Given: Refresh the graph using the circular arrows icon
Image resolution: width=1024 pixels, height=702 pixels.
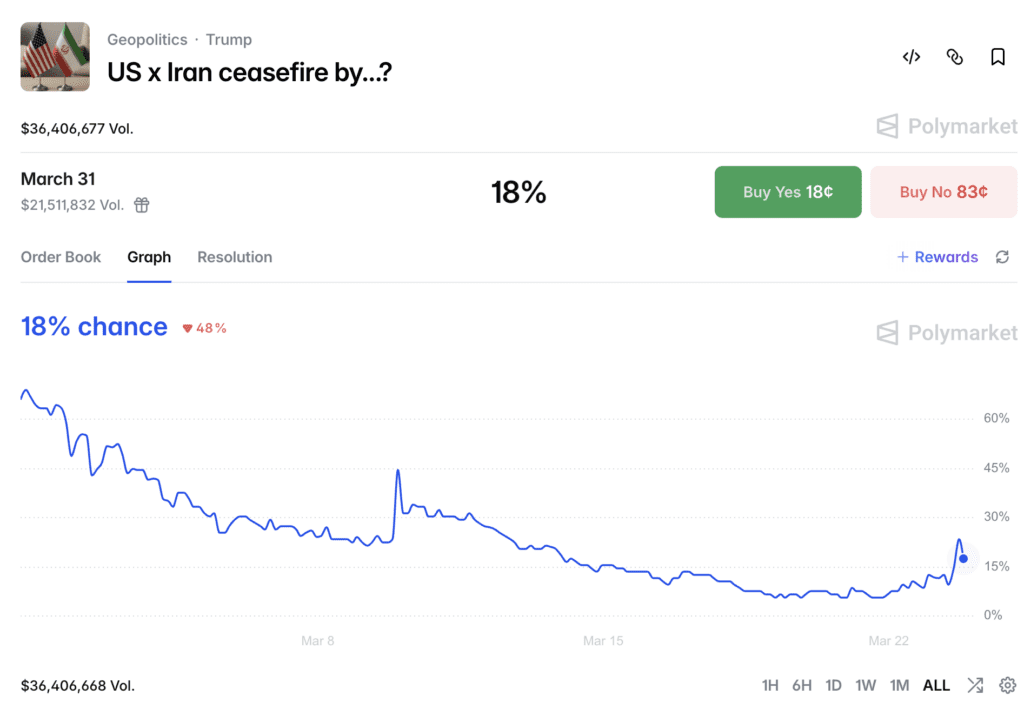Looking at the screenshot, I should [1002, 257].
